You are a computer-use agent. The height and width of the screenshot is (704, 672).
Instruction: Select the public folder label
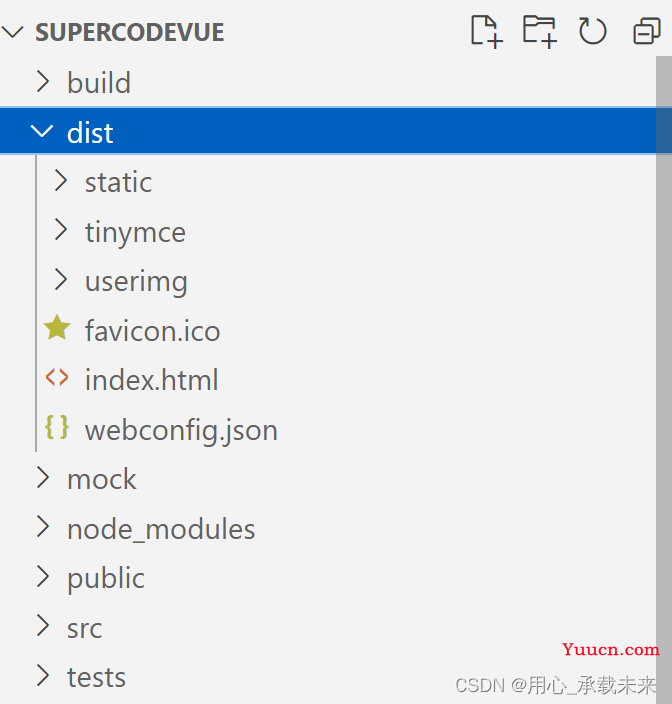106,578
